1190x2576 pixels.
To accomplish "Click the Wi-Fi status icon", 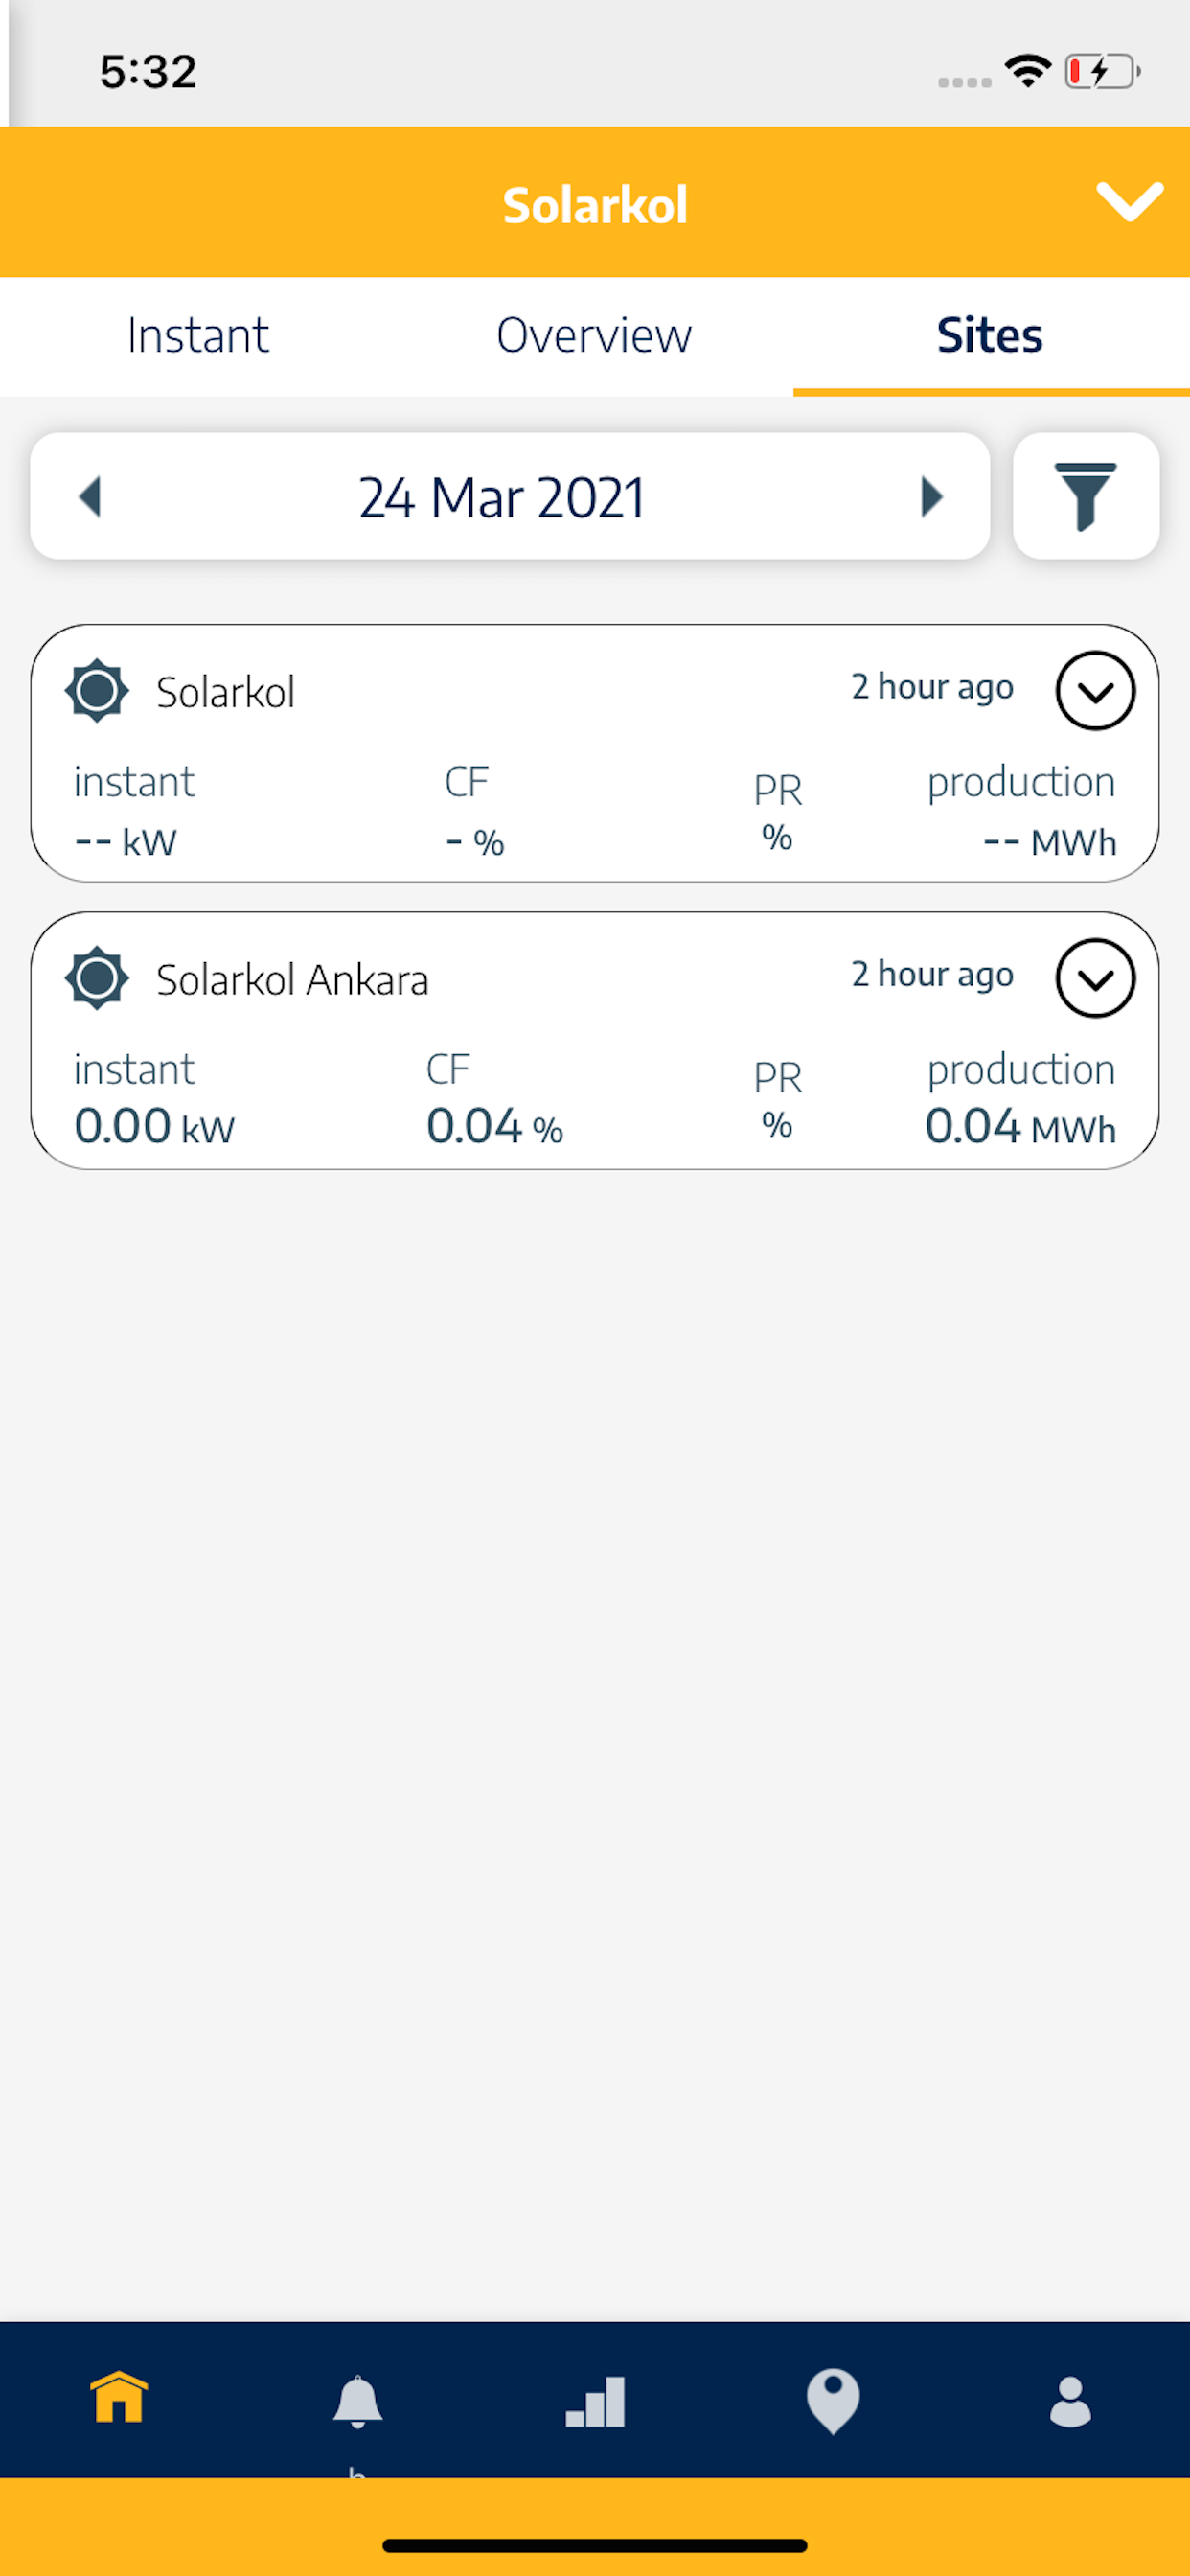I will coord(1028,71).
